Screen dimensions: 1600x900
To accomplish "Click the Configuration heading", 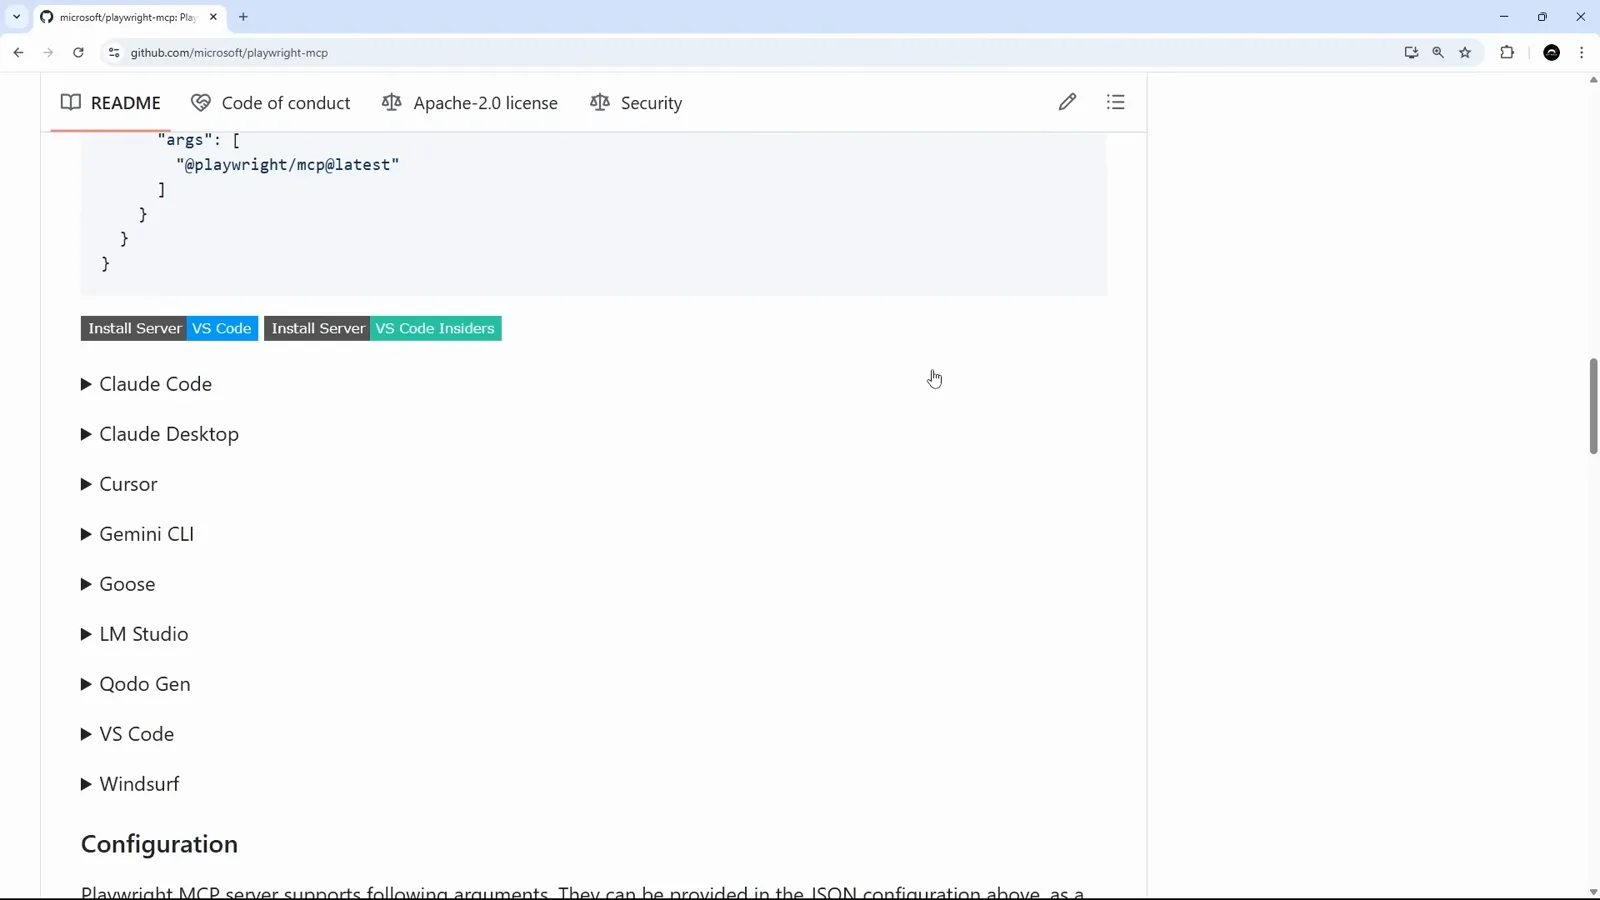I will pyautogui.click(x=159, y=844).
